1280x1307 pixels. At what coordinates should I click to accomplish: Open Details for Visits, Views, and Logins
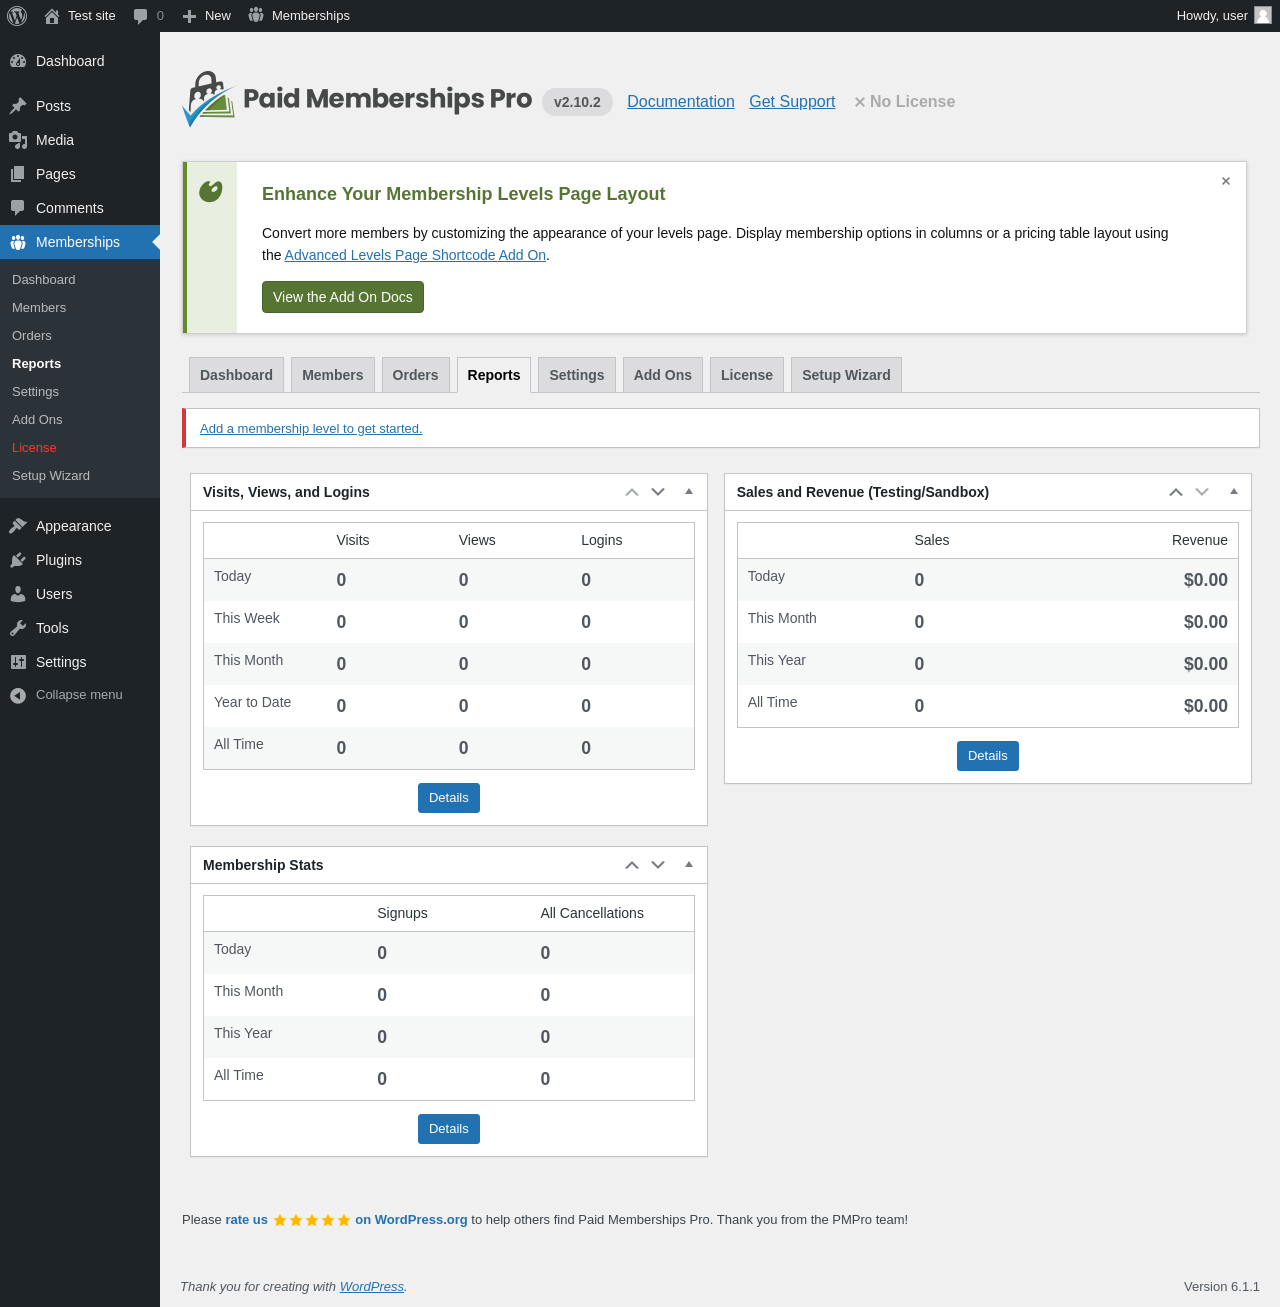(x=449, y=798)
